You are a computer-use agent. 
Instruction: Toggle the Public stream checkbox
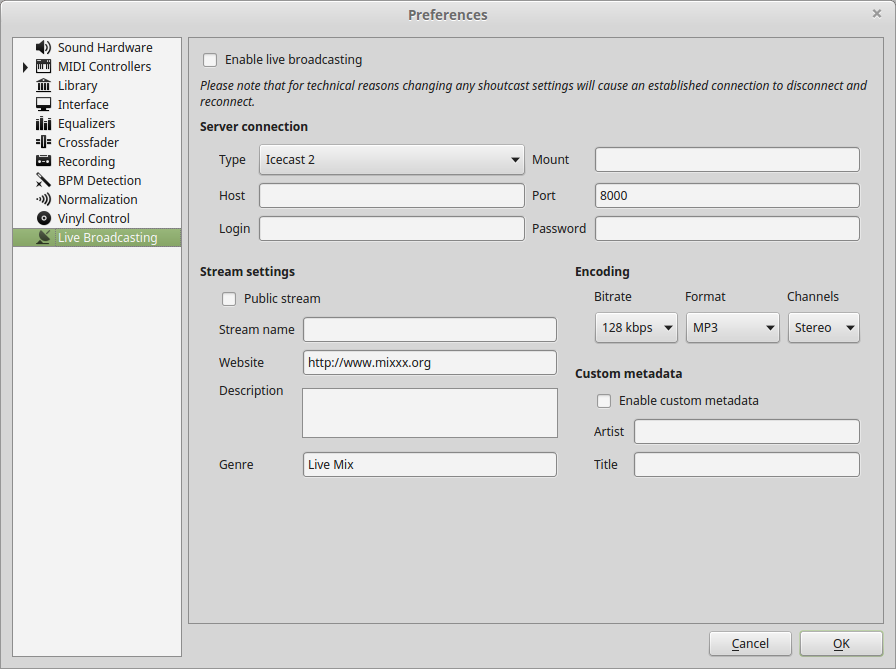(229, 299)
